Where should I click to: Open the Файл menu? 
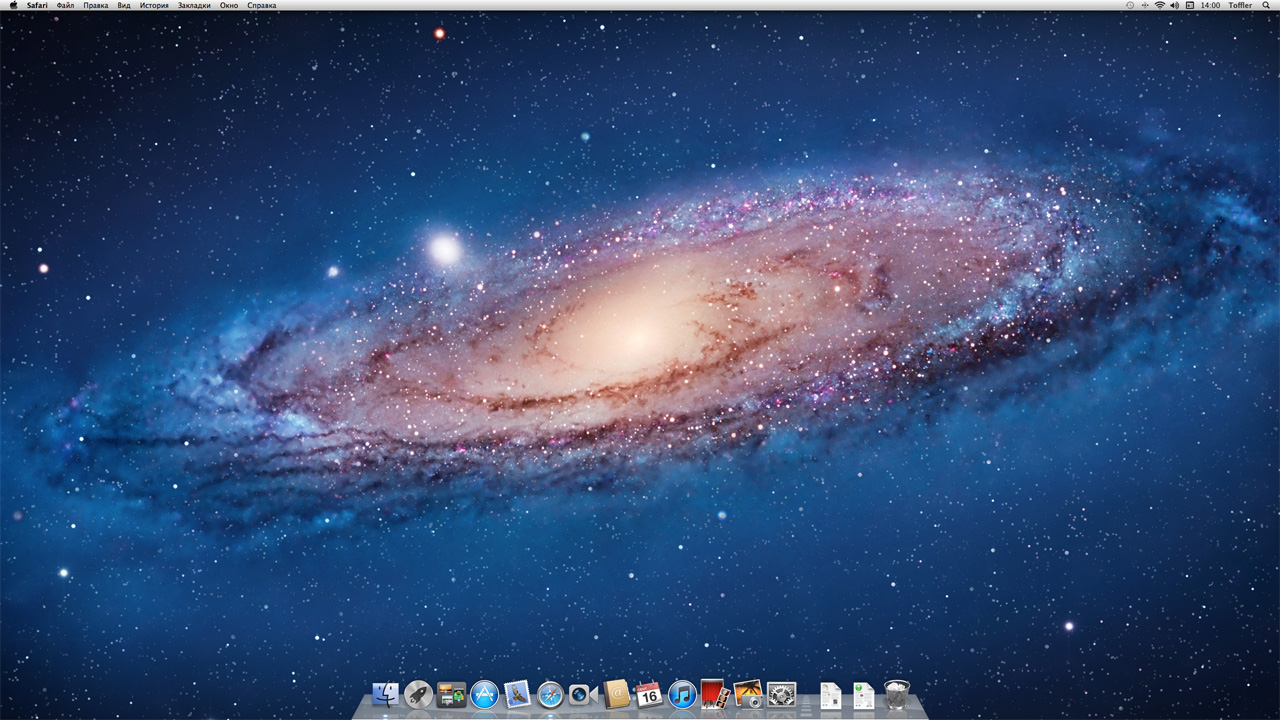click(65, 5)
